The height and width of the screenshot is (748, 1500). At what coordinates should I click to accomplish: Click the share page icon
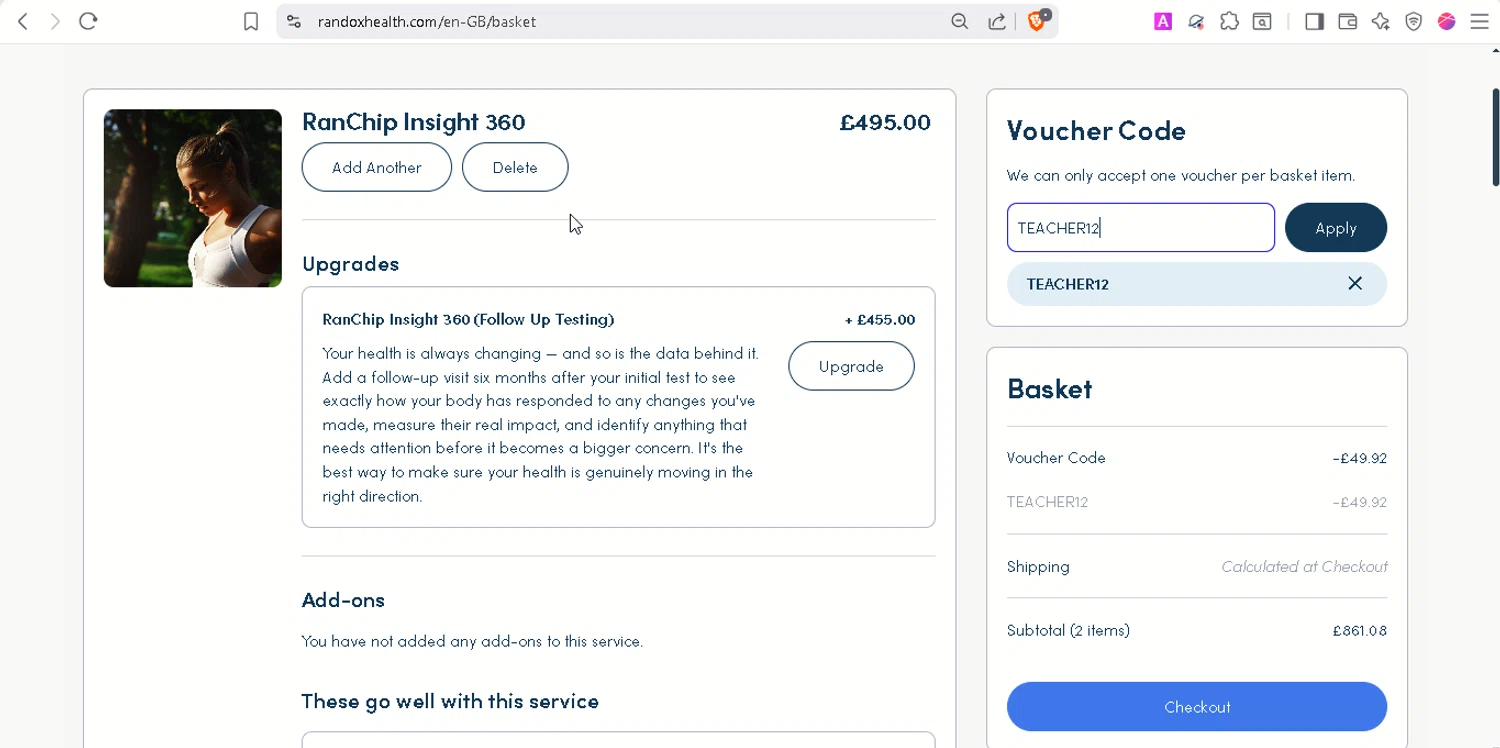(x=997, y=21)
